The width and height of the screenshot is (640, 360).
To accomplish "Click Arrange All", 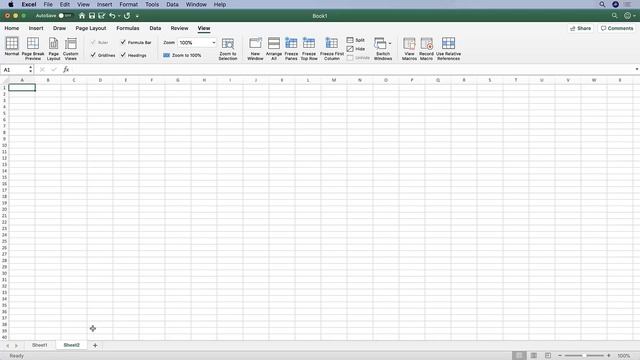I will pyautogui.click(x=274, y=48).
